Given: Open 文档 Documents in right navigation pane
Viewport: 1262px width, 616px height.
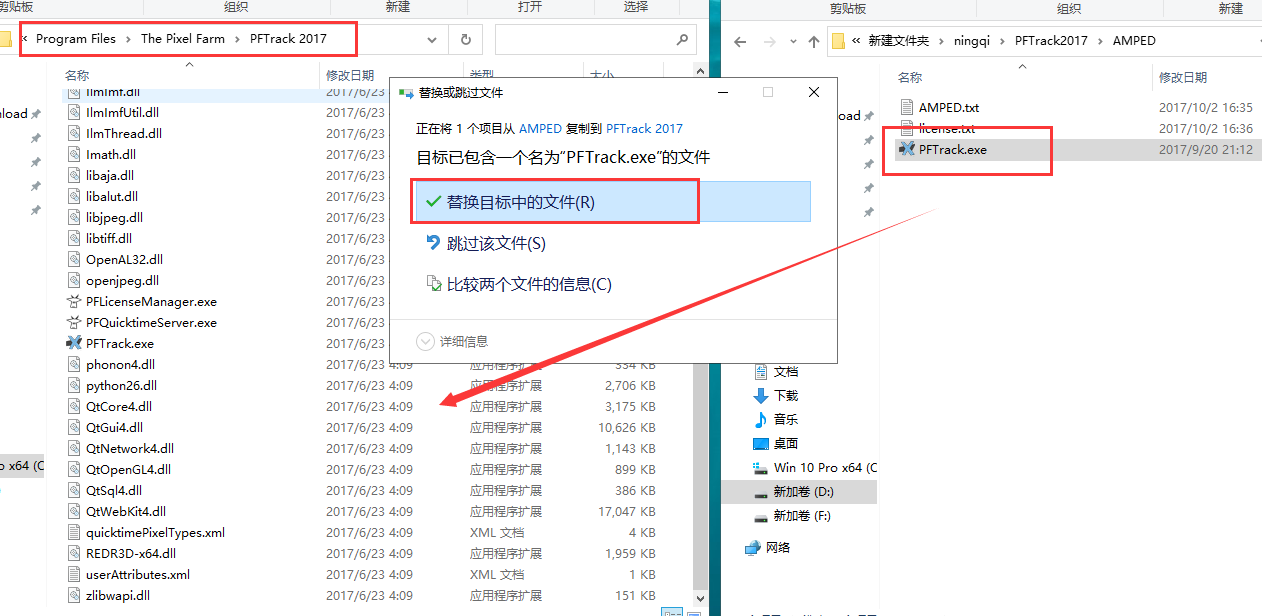Looking at the screenshot, I should [x=786, y=371].
